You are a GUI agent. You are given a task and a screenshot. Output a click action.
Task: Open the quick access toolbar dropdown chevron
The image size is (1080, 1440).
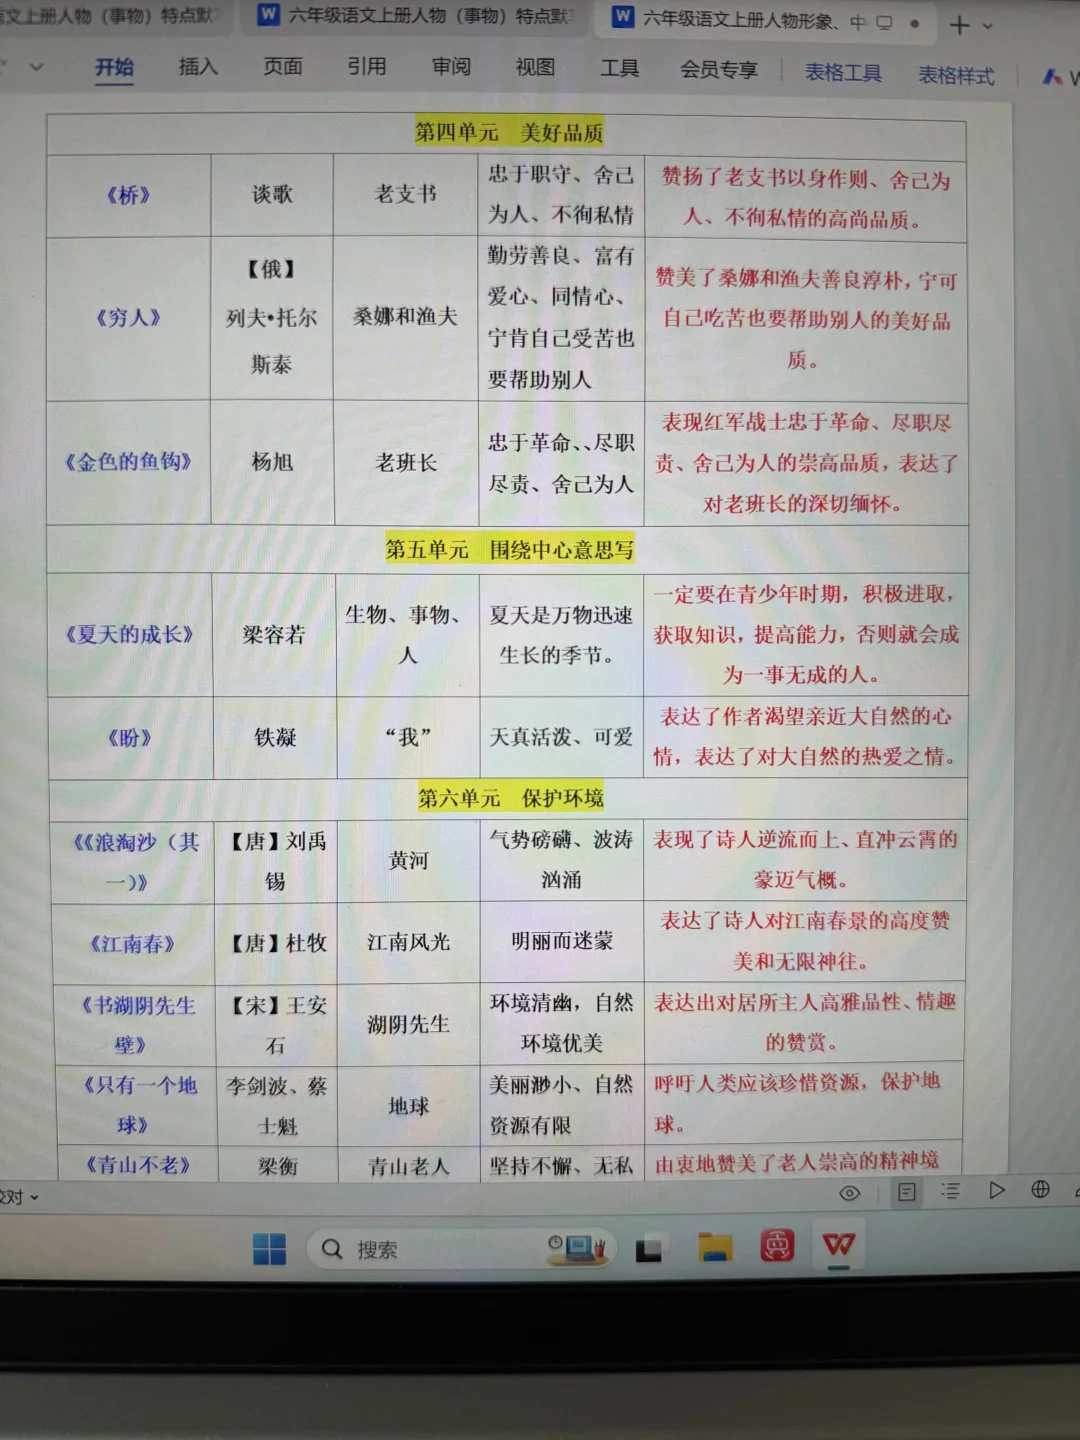point(37,68)
